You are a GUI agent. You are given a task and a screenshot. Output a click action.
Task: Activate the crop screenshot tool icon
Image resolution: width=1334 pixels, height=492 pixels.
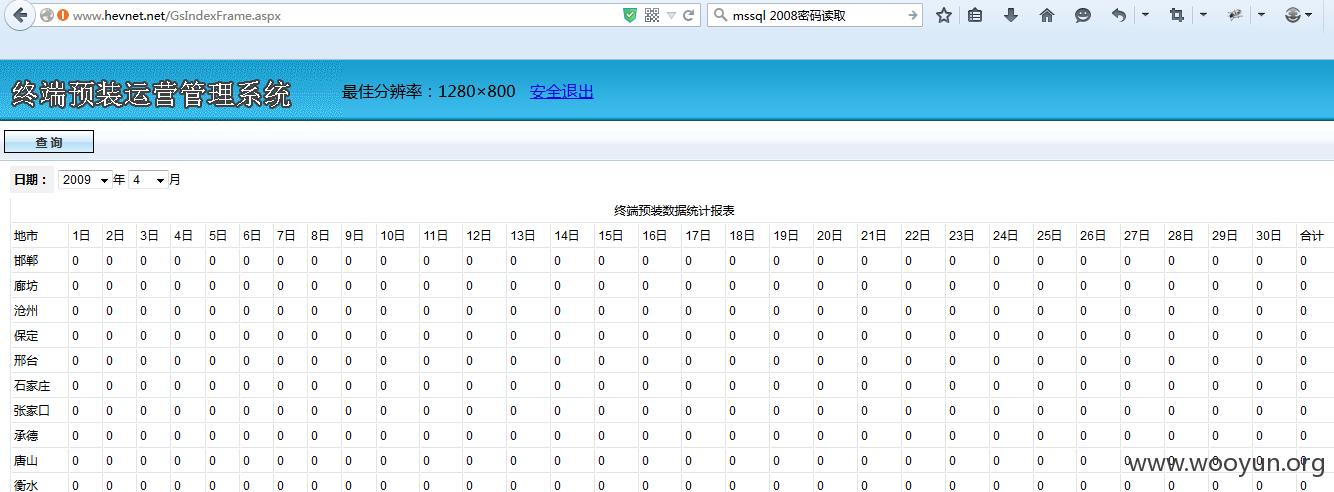1176,15
